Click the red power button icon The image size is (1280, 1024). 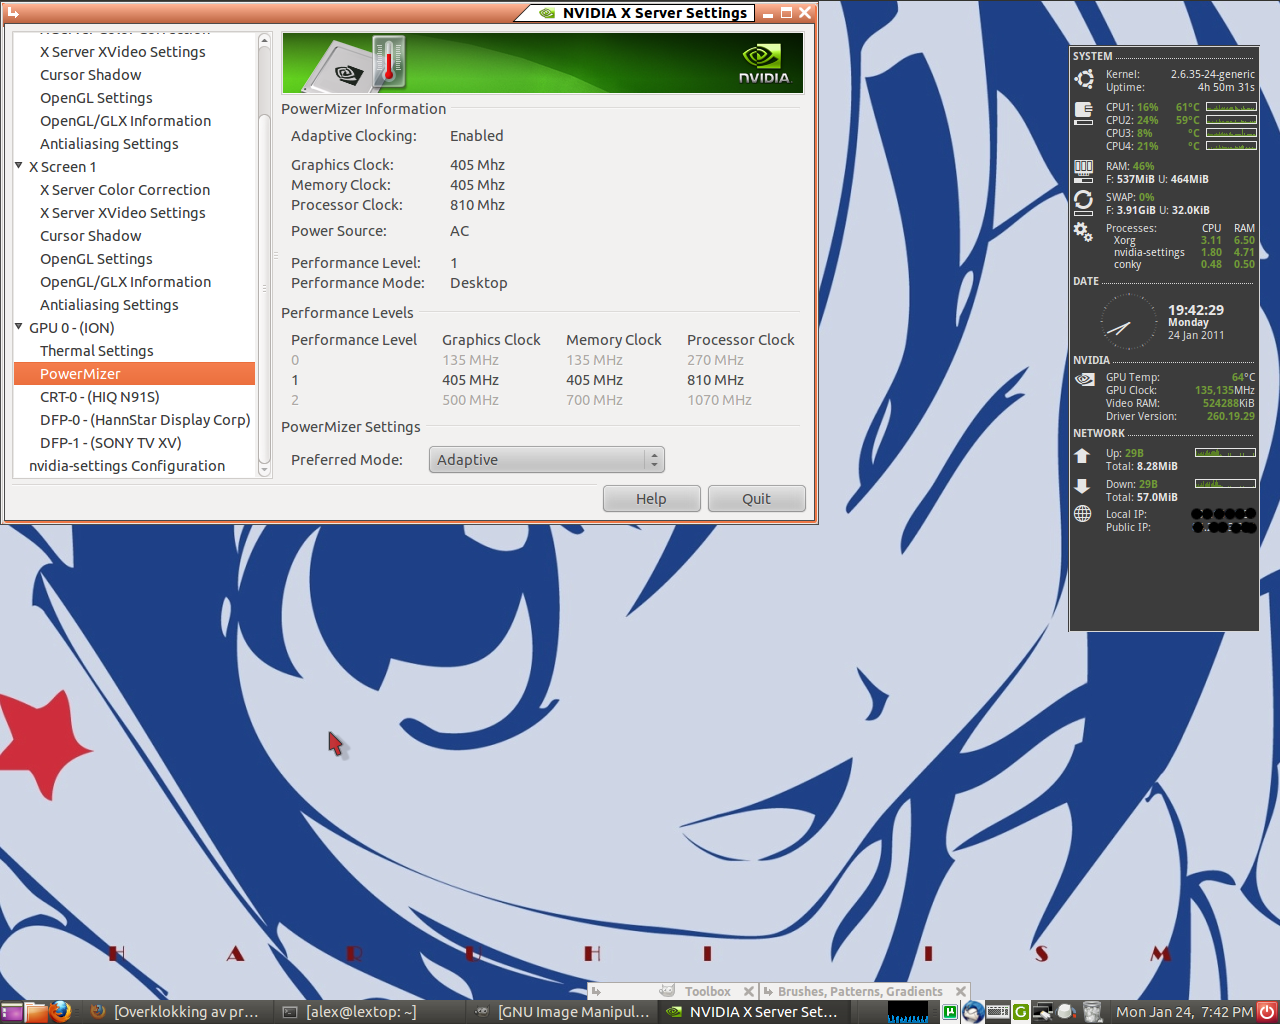1267,1012
